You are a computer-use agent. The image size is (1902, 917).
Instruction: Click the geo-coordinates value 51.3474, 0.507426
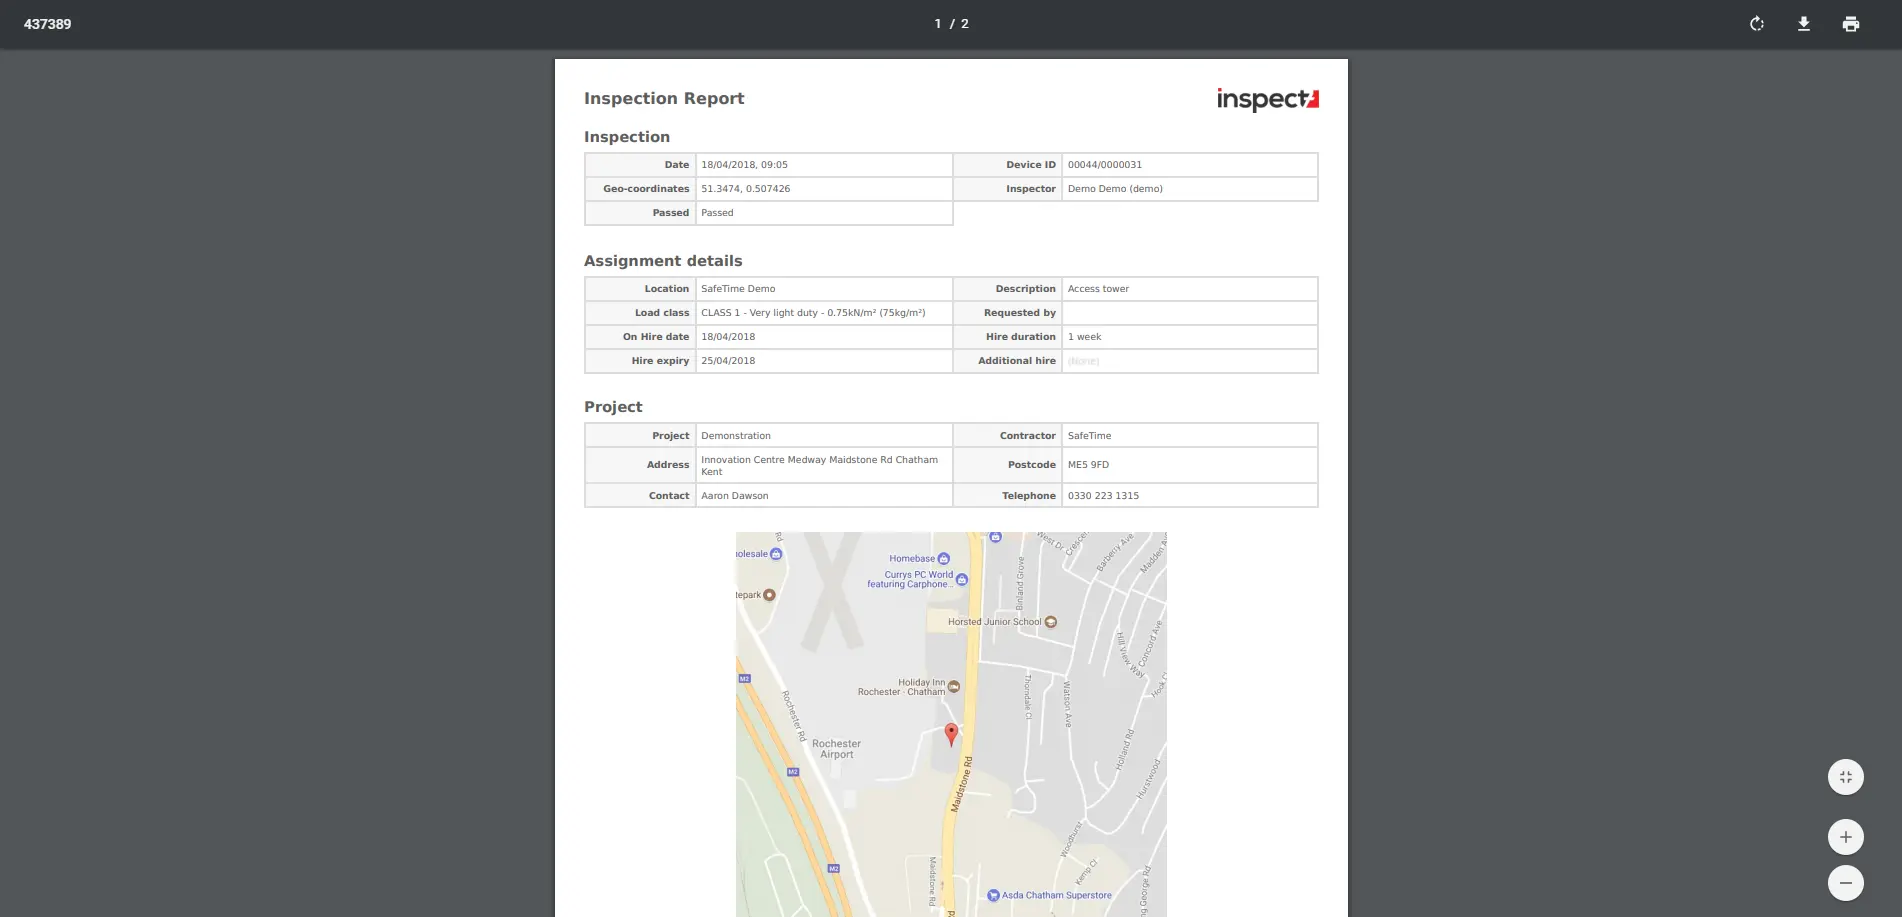pos(745,189)
